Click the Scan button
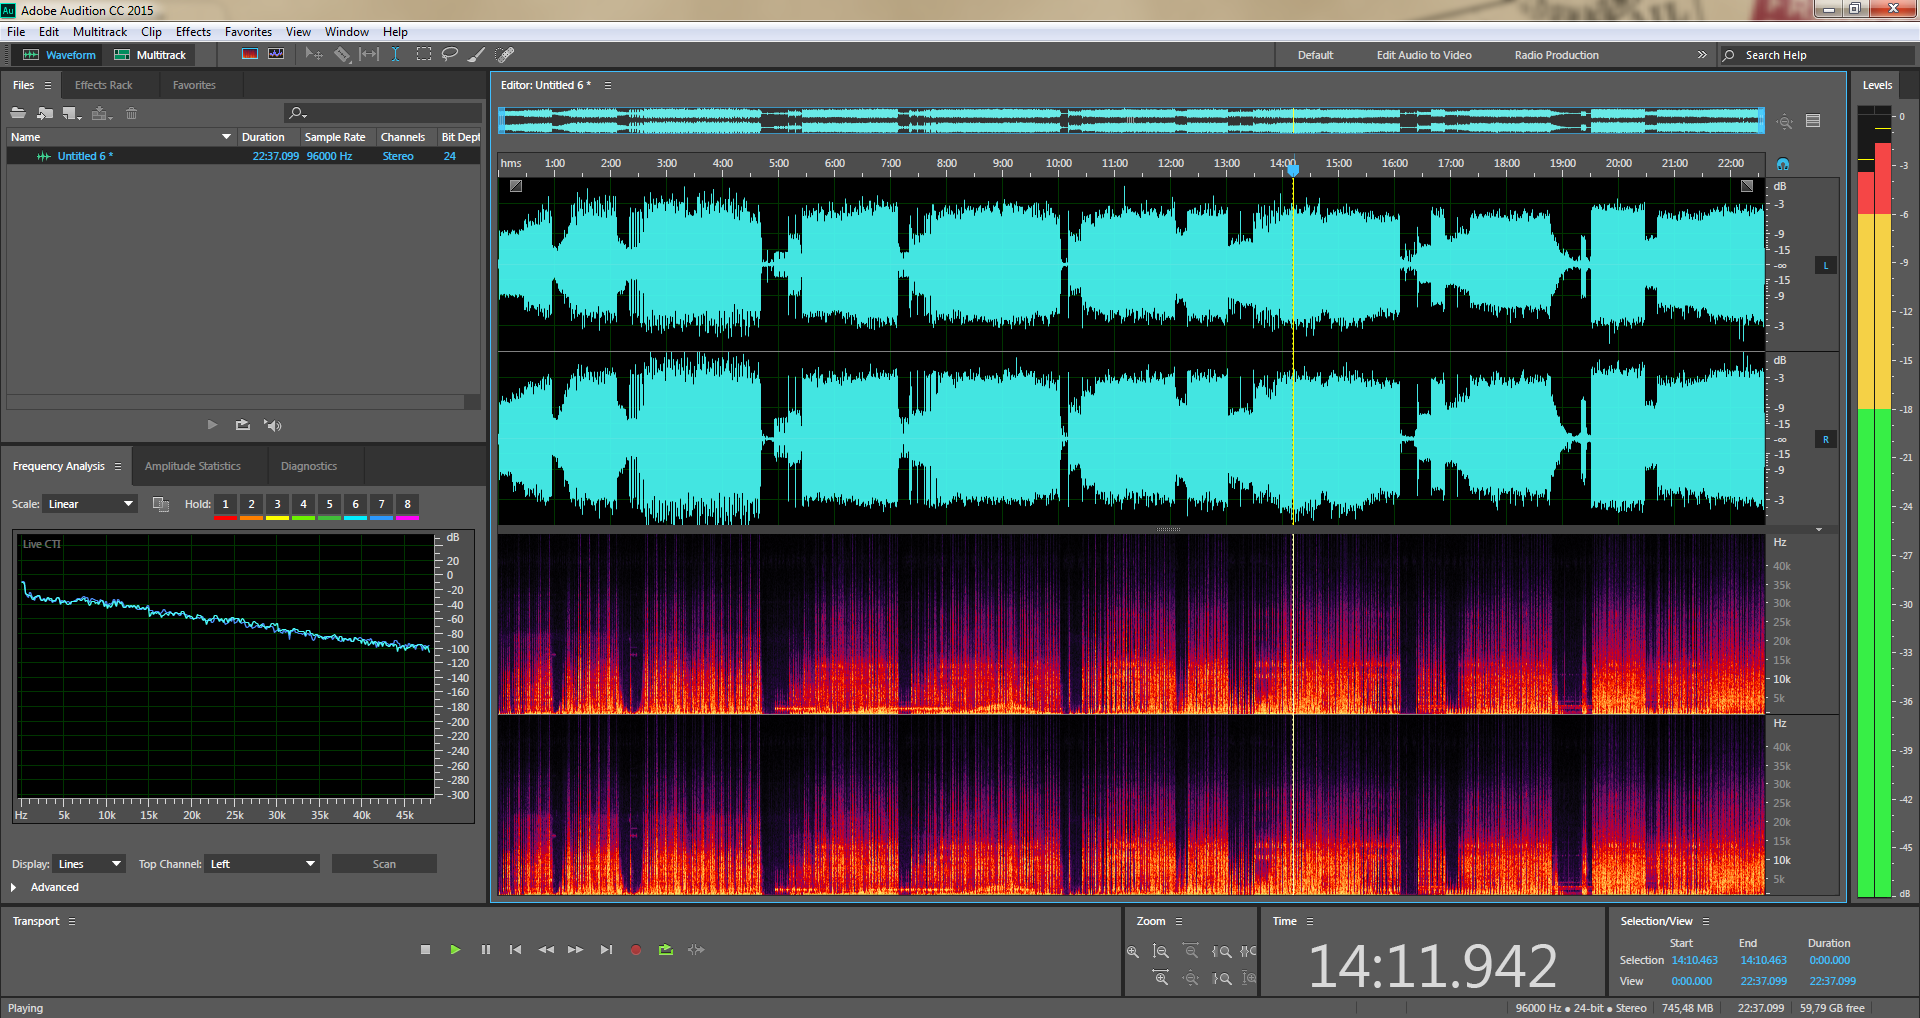This screenshot has width=1920, height=1018. point(384,864)
